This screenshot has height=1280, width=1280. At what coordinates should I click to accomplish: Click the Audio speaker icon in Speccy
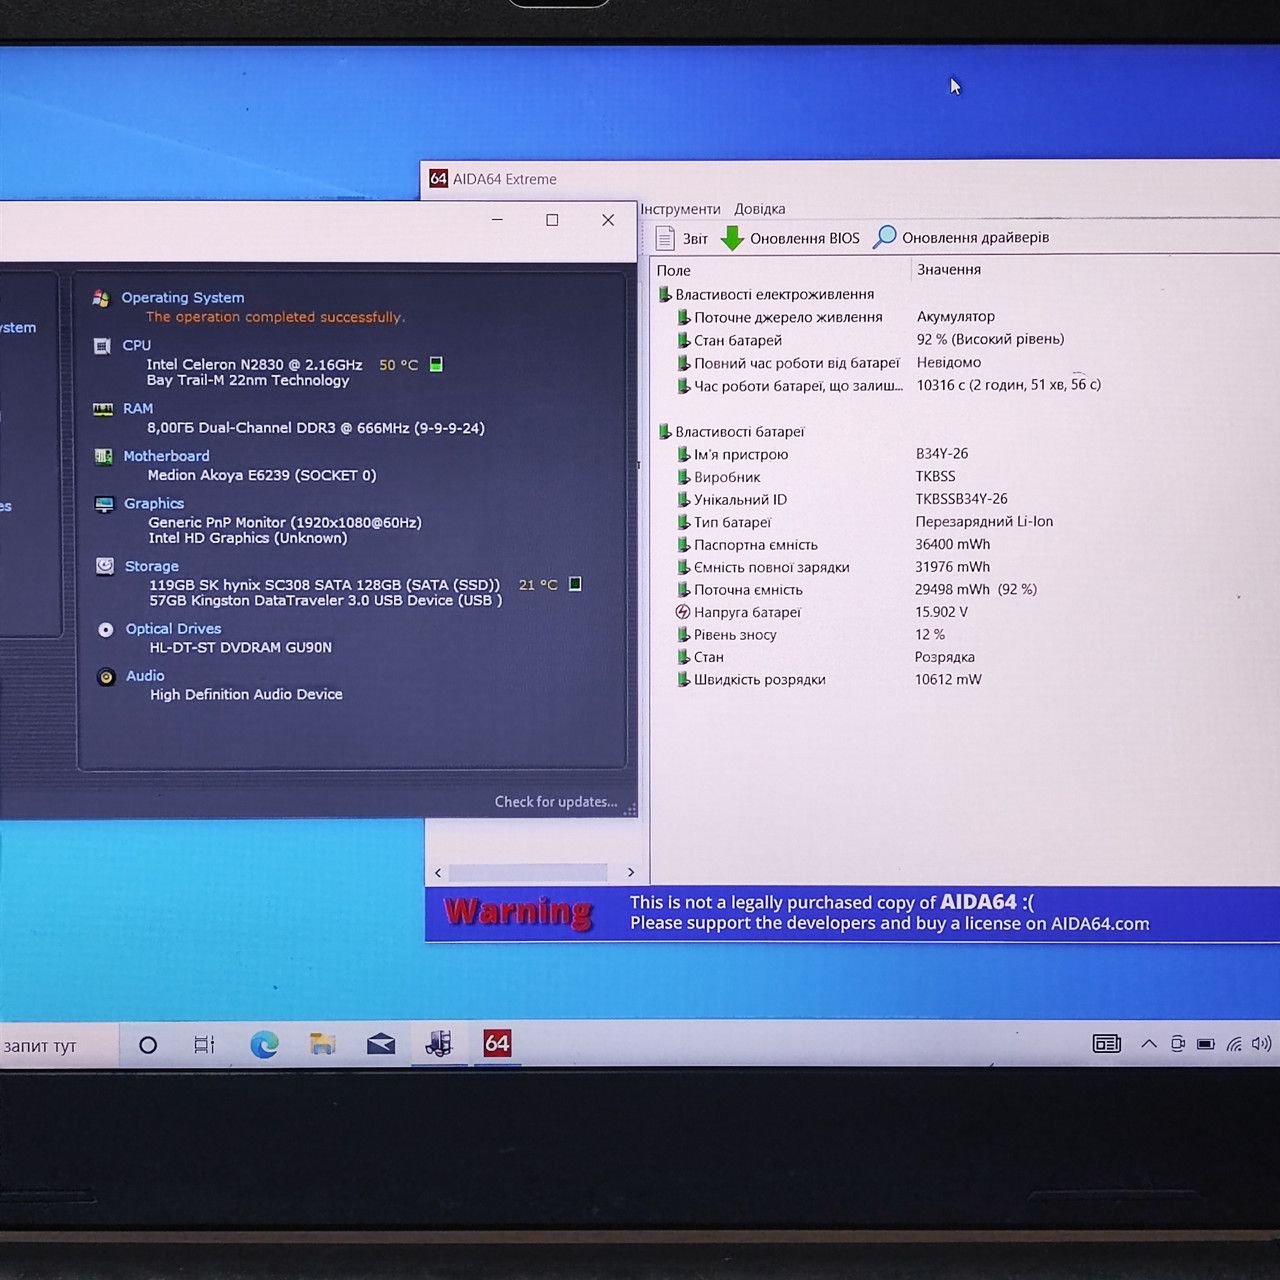click(106, 677)
